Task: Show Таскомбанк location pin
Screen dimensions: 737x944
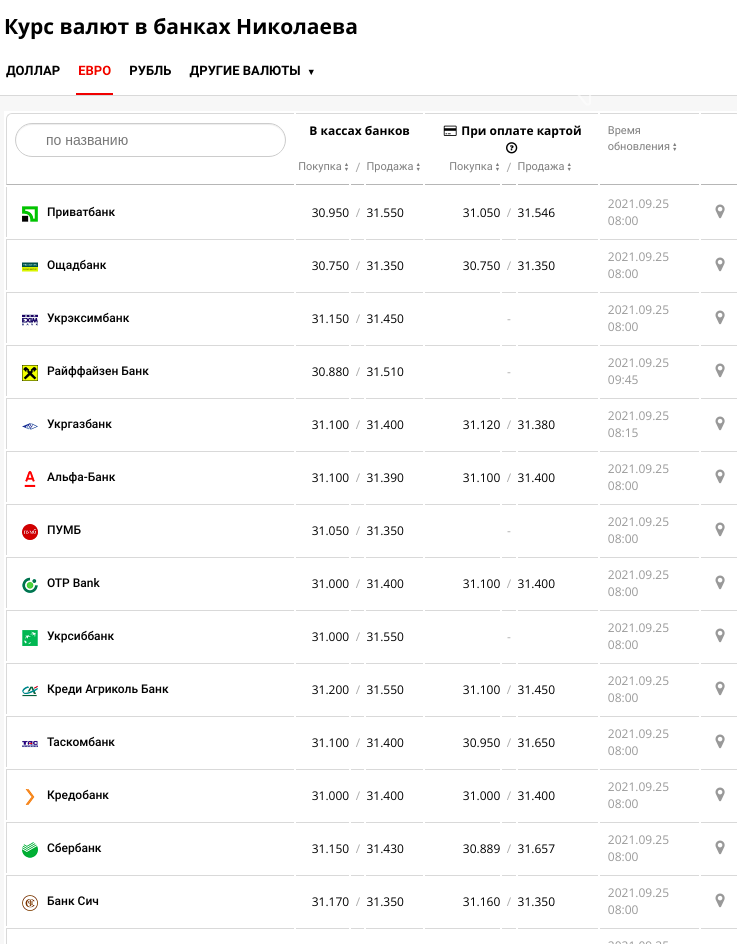Action: pyautogui.click(x=720, y=741)
